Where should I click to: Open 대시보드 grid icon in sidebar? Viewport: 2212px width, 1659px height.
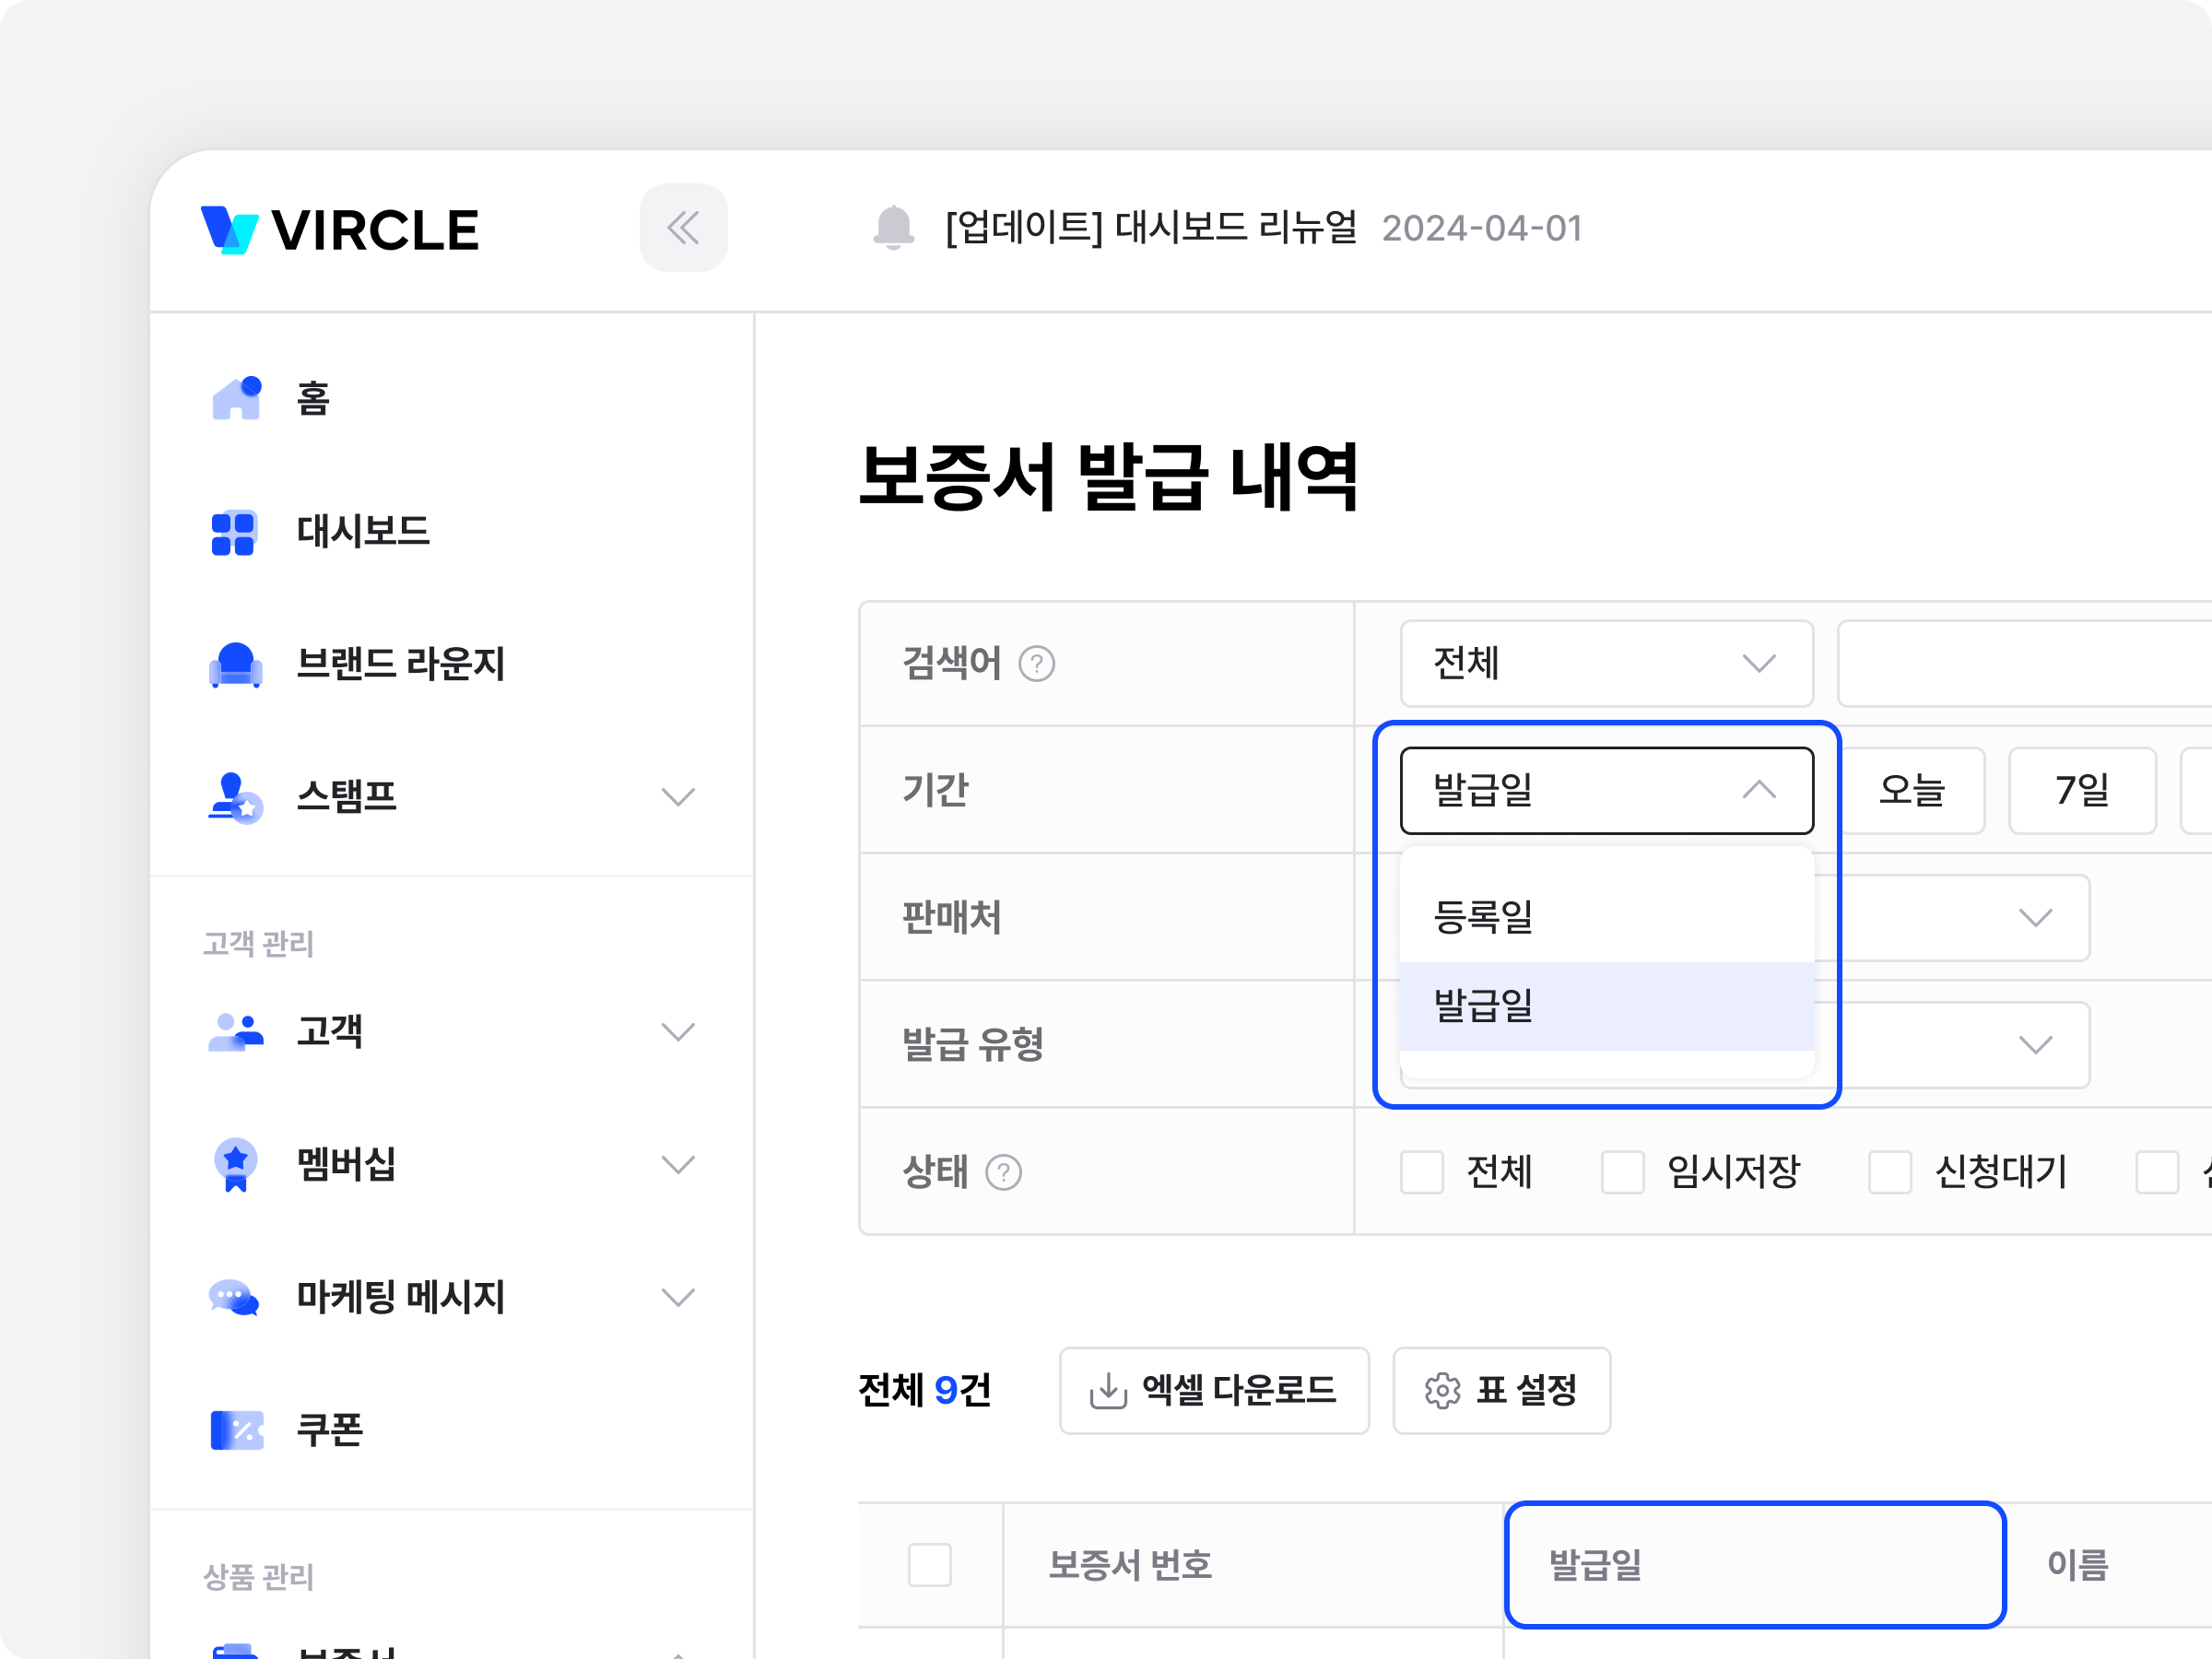(234, 532)
